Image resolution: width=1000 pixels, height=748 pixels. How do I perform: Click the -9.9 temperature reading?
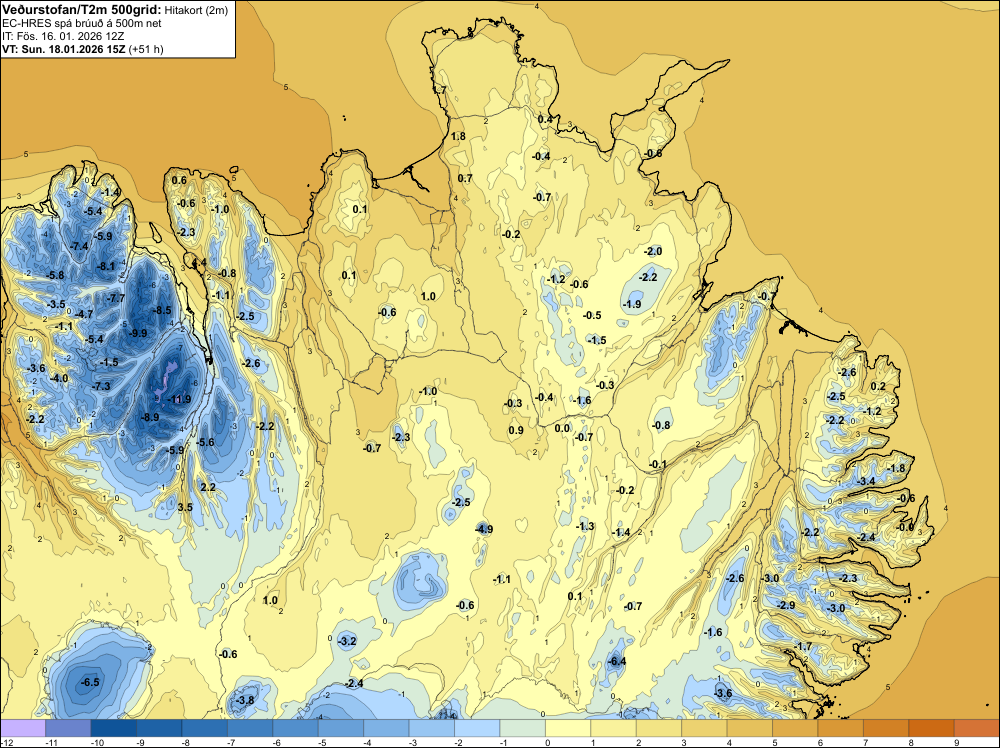click(138, 334)
